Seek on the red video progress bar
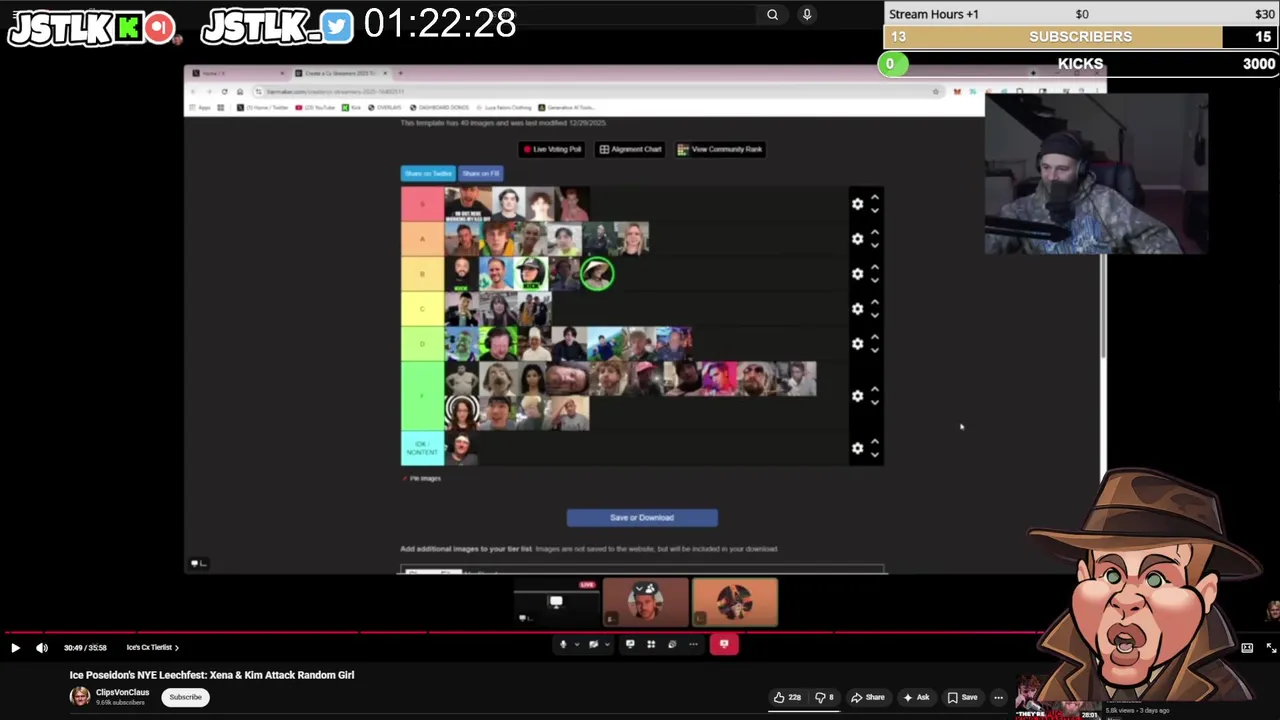 tap(520, 633)
